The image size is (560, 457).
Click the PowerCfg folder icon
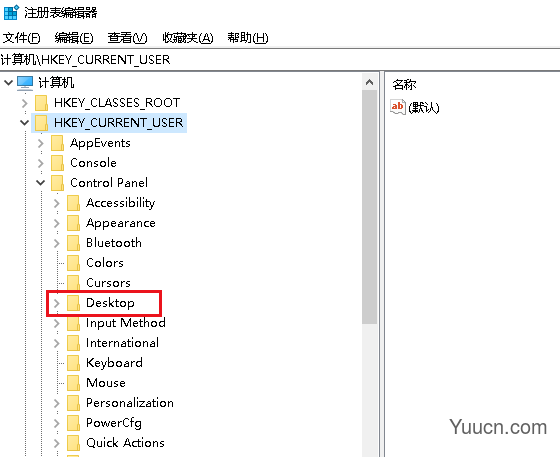[74, 423]
